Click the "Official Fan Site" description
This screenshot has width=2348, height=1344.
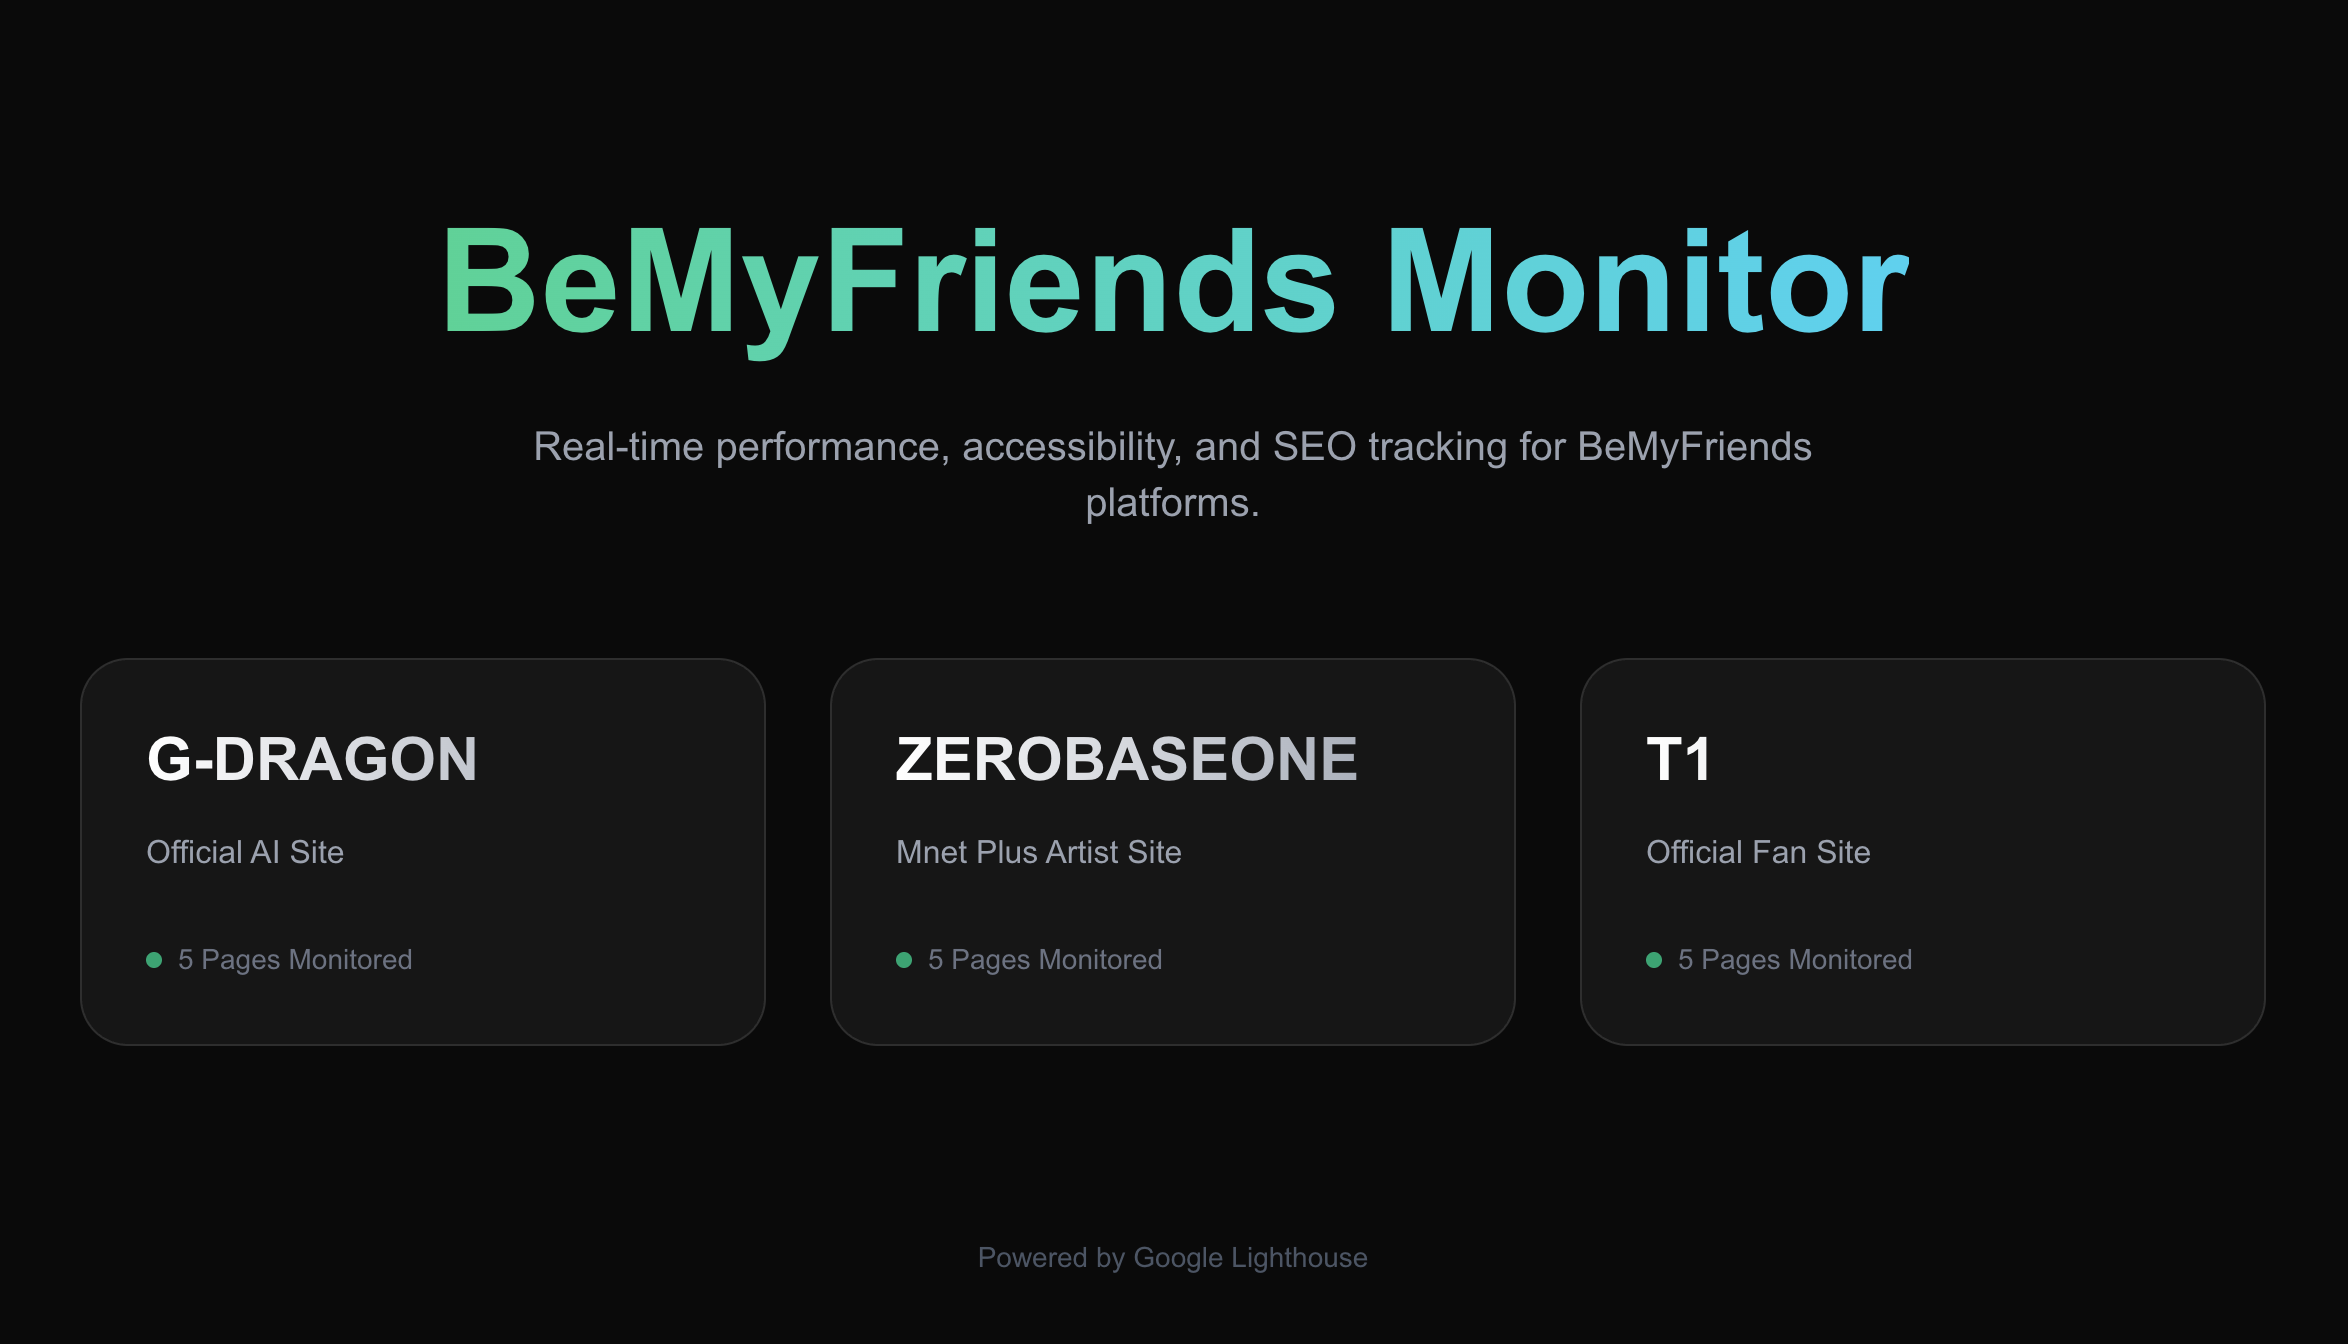point(1758,852)
